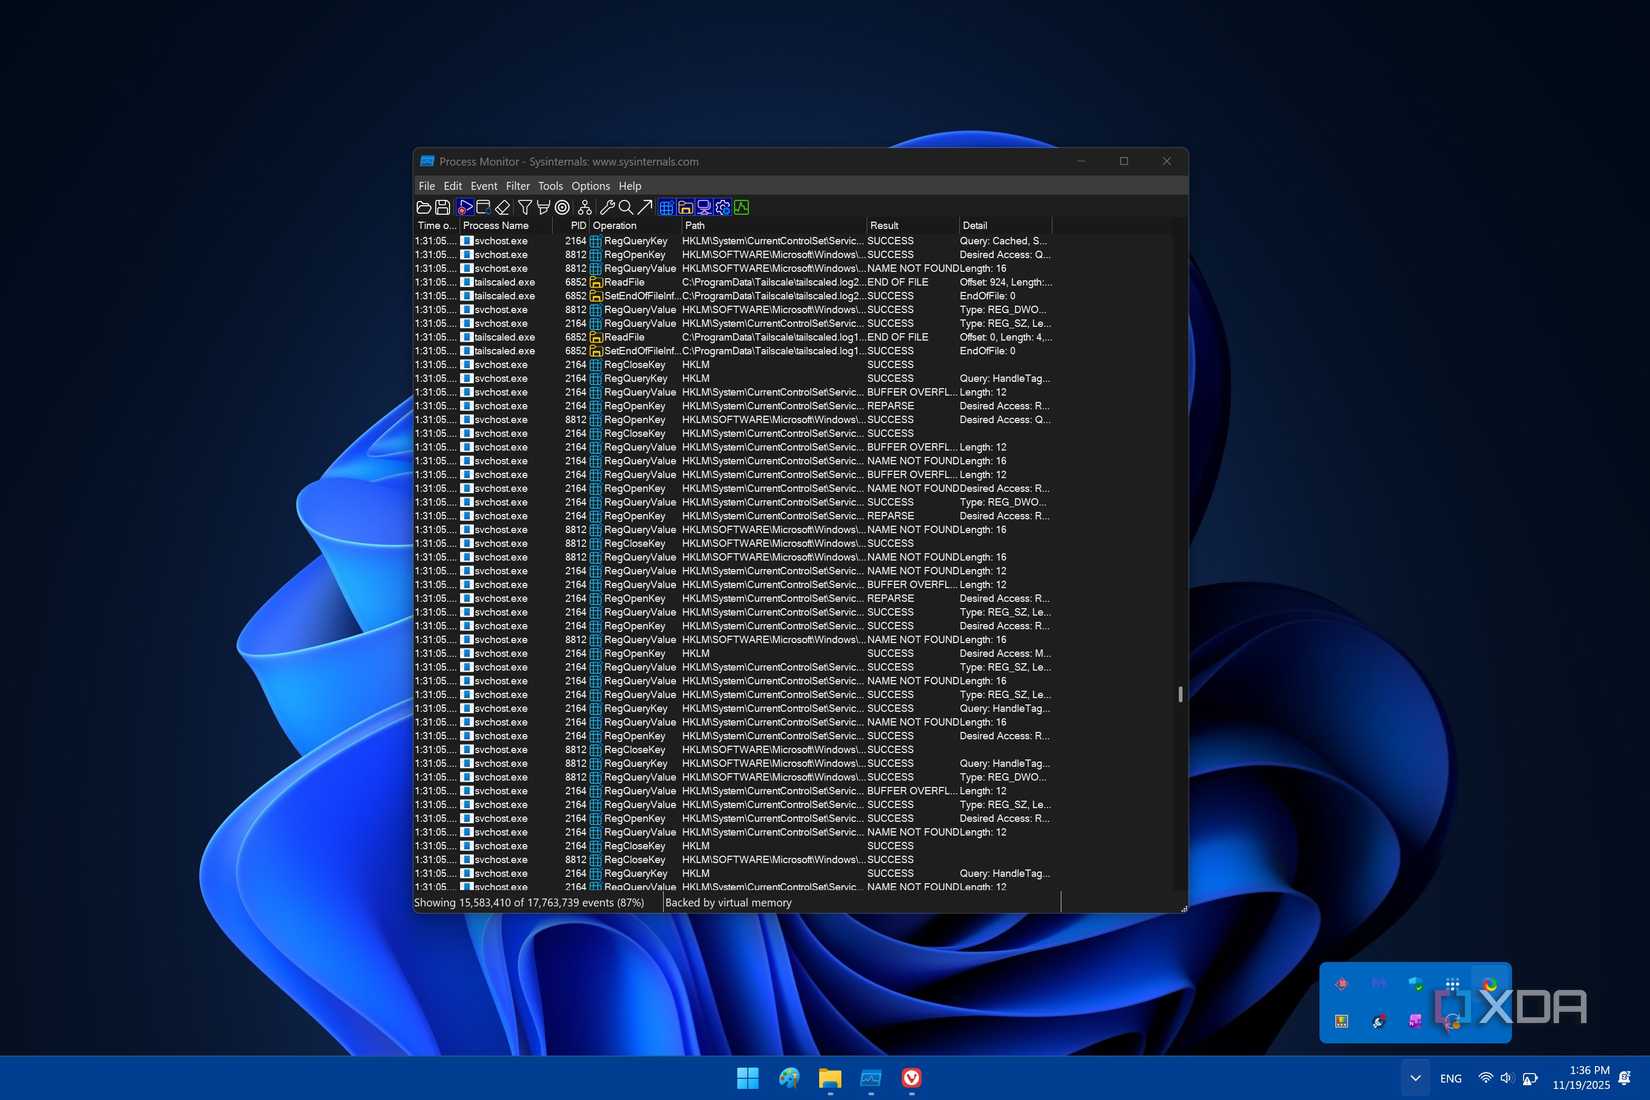The height and width of the screenshot is (1100, 1650).
Task: Save the current capture
Action: pos(443,207)
